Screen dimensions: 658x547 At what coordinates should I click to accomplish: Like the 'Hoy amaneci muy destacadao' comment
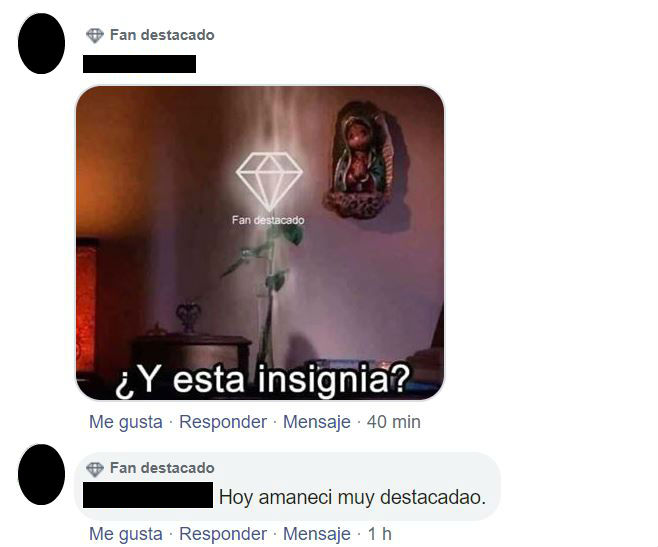click(126, 534)
